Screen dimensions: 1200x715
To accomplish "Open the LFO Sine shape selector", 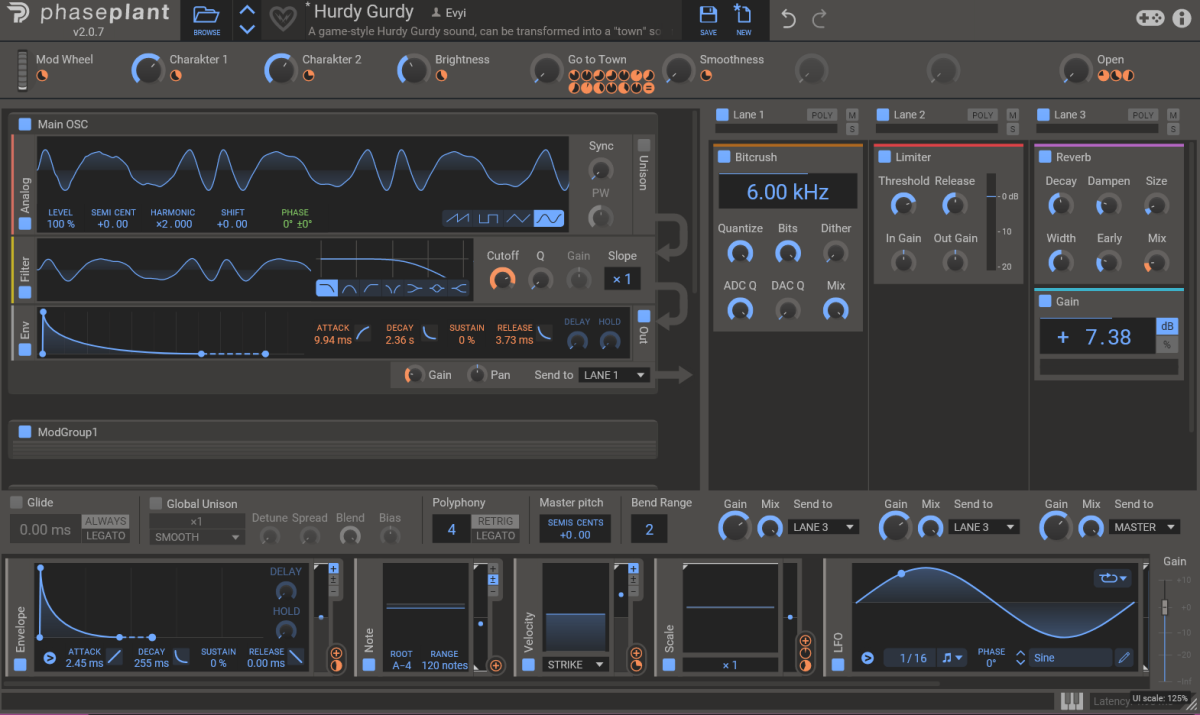I will pyautogui.click(x=1071, y=658).
